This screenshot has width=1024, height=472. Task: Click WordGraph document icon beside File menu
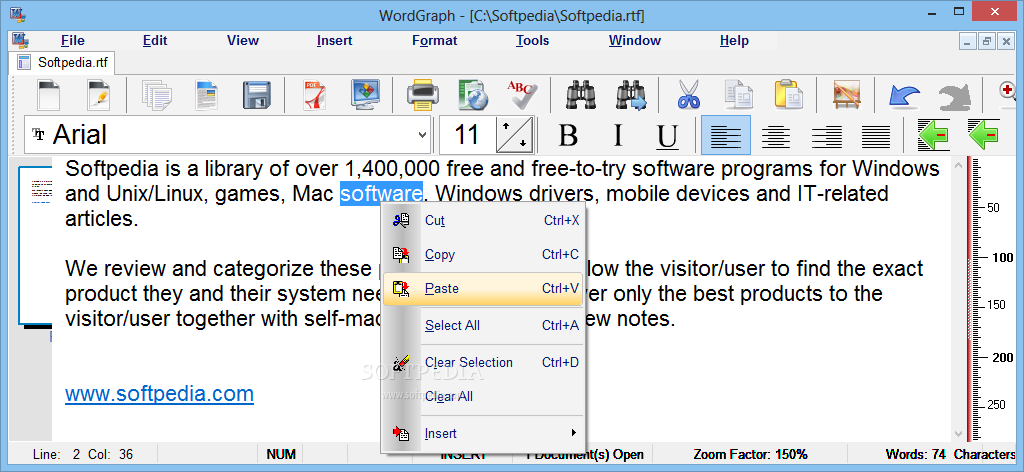tap(20, 40)
